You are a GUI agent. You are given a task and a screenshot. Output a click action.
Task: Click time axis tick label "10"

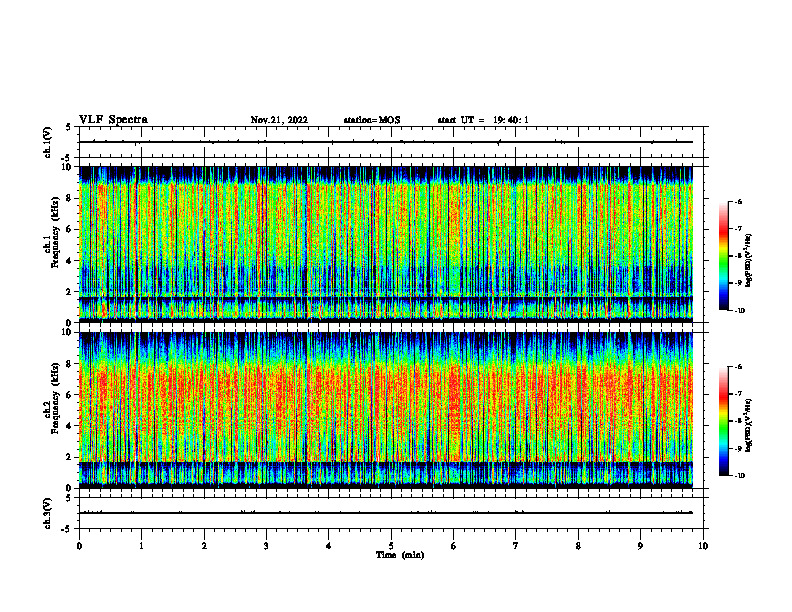pos(703,546)
